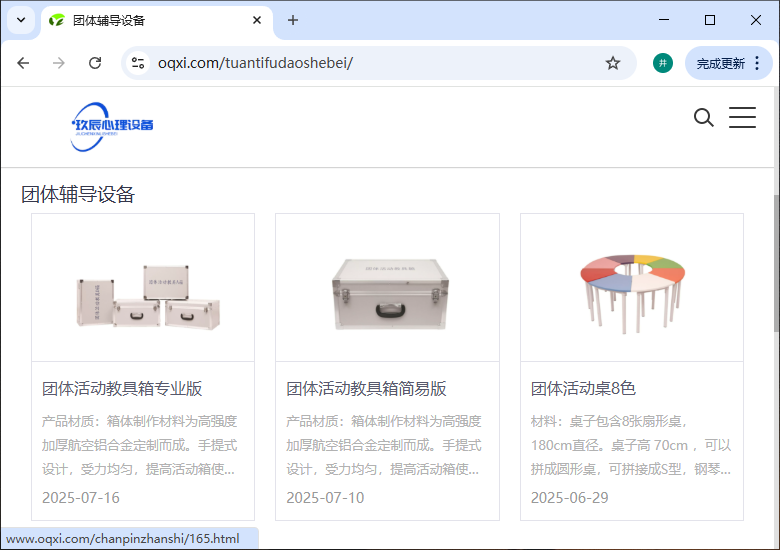780x550 pixels.
Task: Click the 完成更新 button
Action: coord(720,64)
